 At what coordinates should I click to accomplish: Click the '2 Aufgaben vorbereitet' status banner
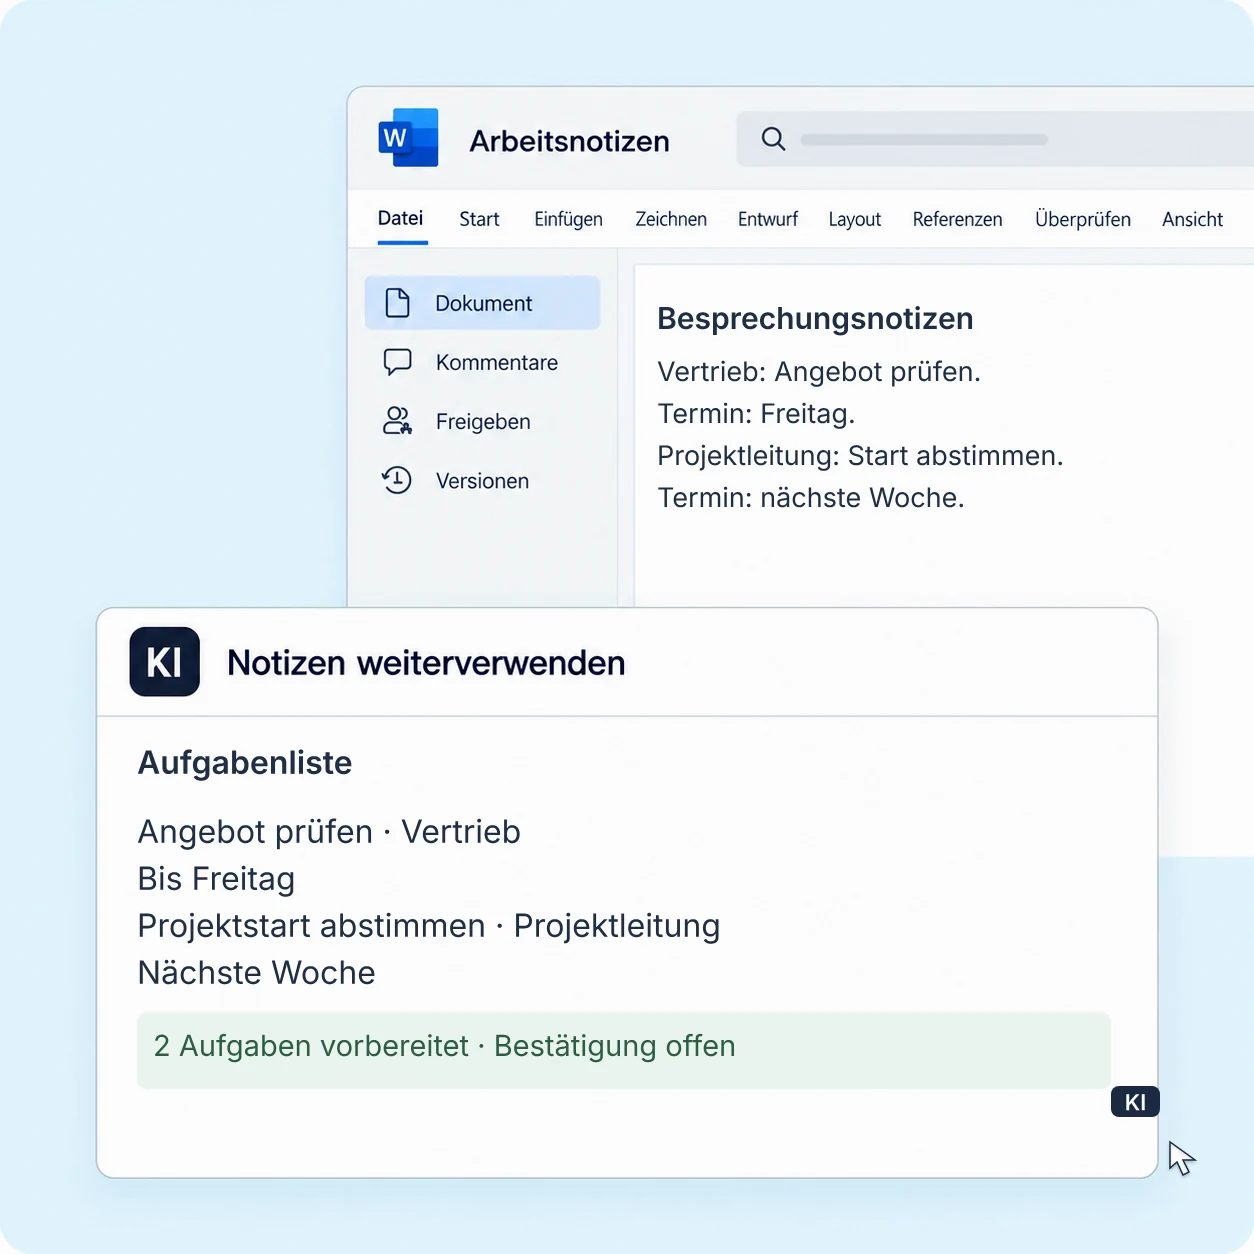624,1050
